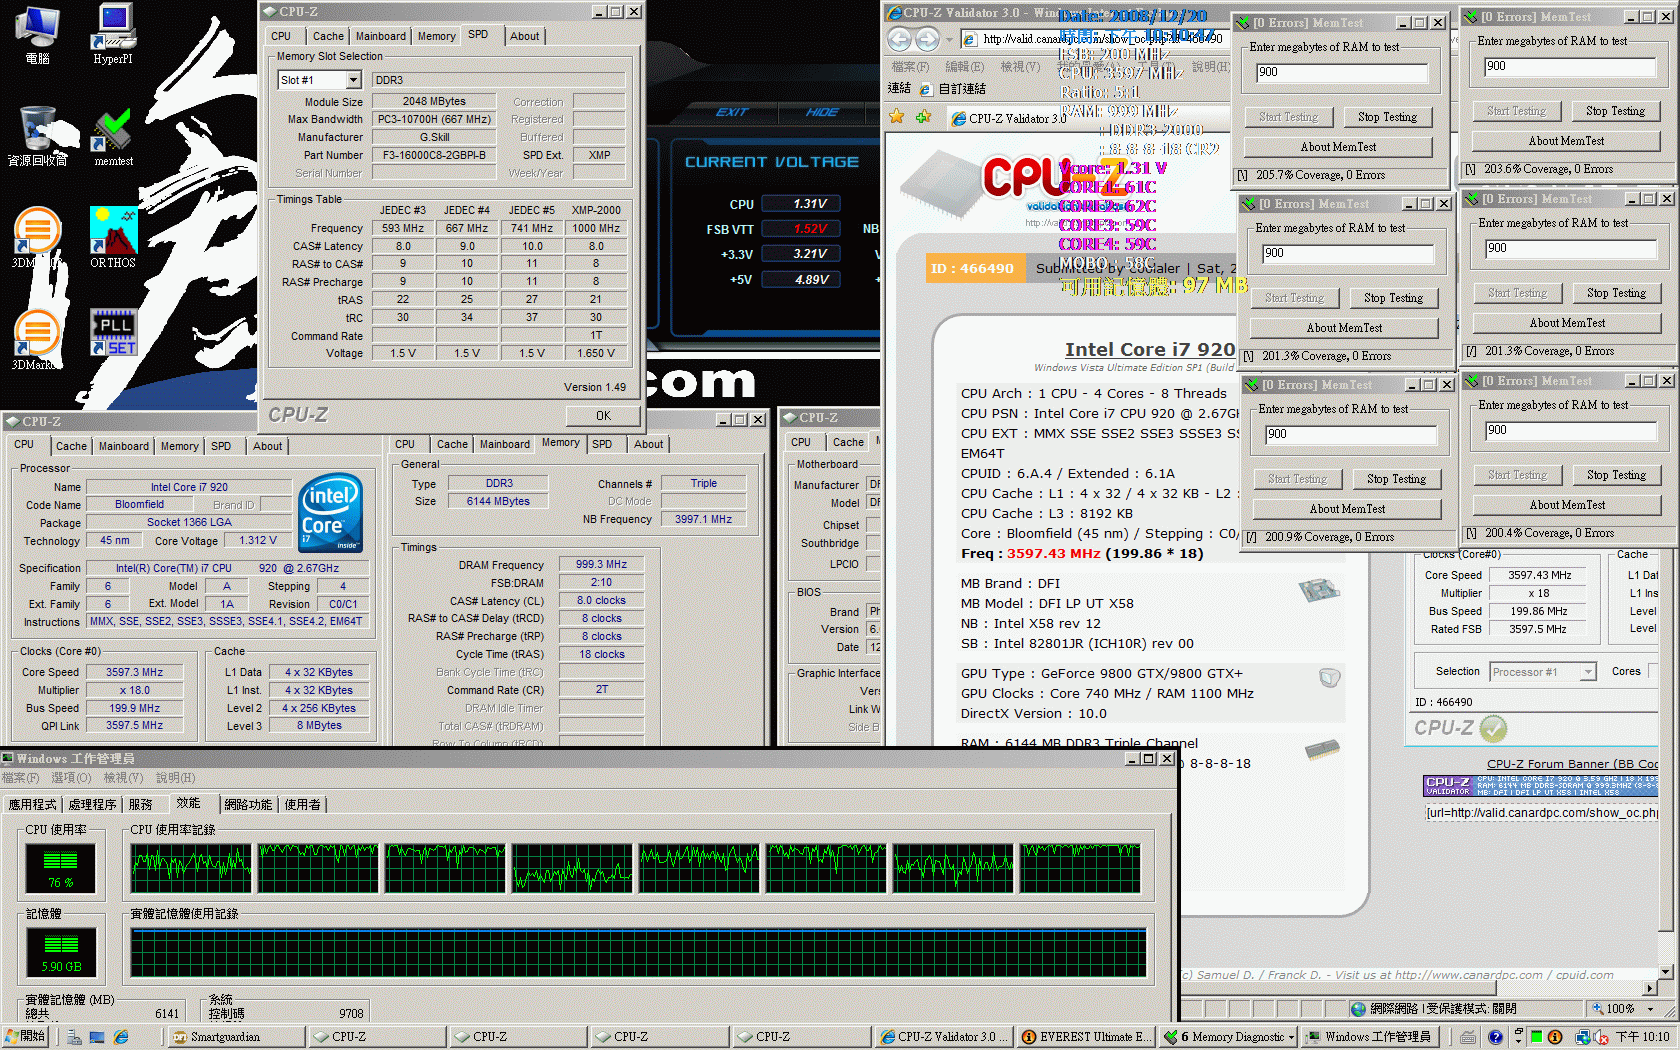The height and width of the screenshot is (1050, 1680).
Task: Click the browser Back arrow button
Action: point(899,39)
